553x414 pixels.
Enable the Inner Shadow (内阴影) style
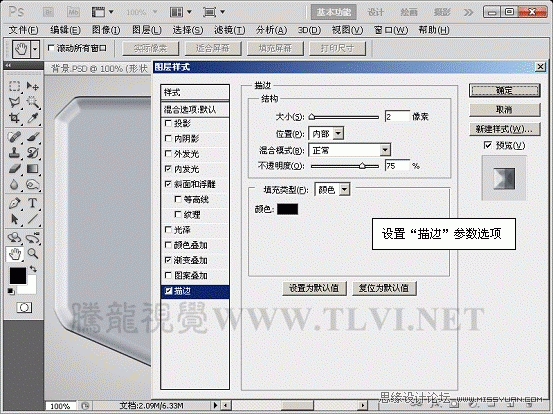168,139
